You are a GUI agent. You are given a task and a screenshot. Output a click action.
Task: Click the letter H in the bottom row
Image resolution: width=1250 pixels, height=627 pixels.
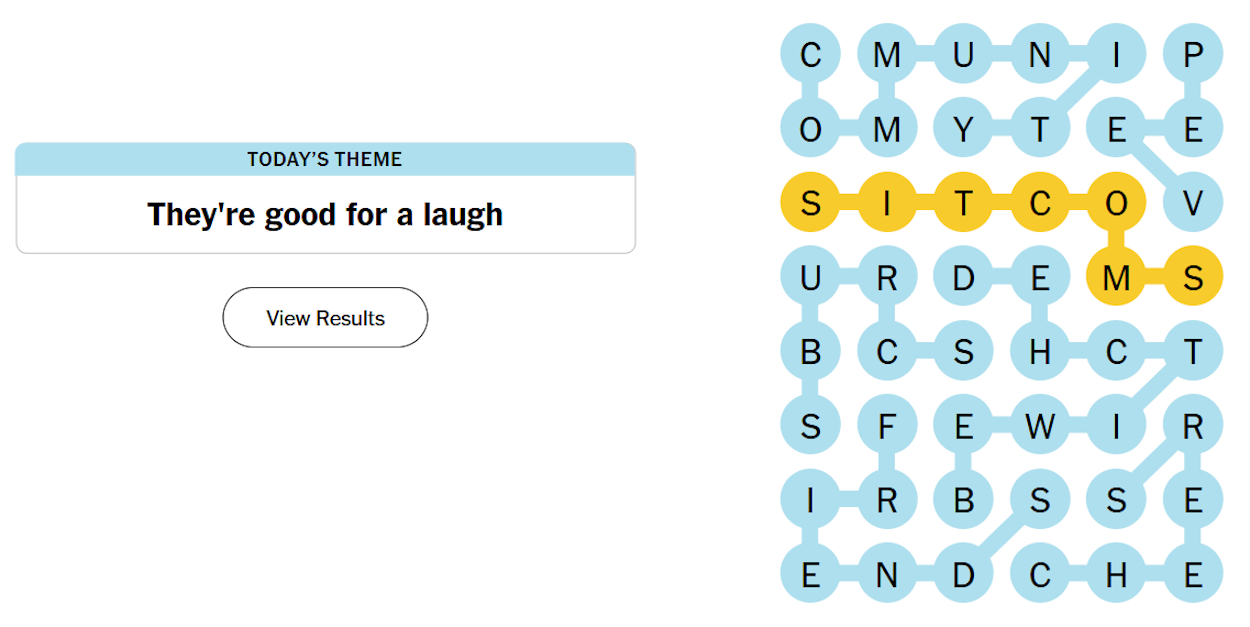coord(1117,575)
